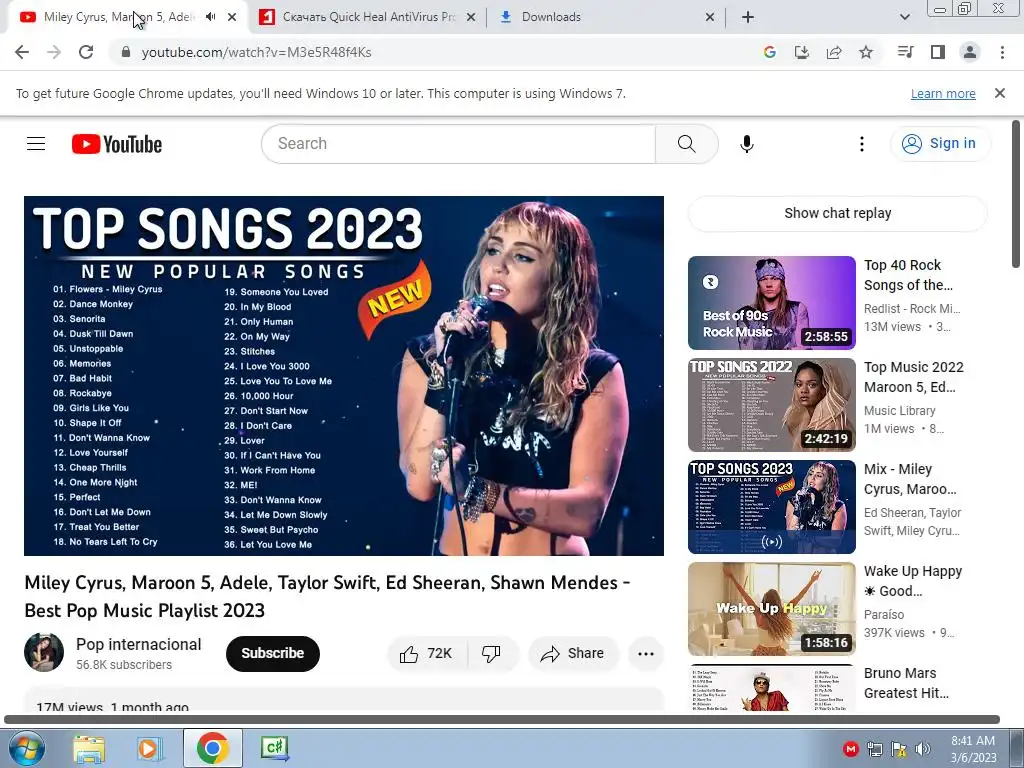This screenshot has width=1024, height=768.
Task: Open media controls icon
Action: coord(905,52)
